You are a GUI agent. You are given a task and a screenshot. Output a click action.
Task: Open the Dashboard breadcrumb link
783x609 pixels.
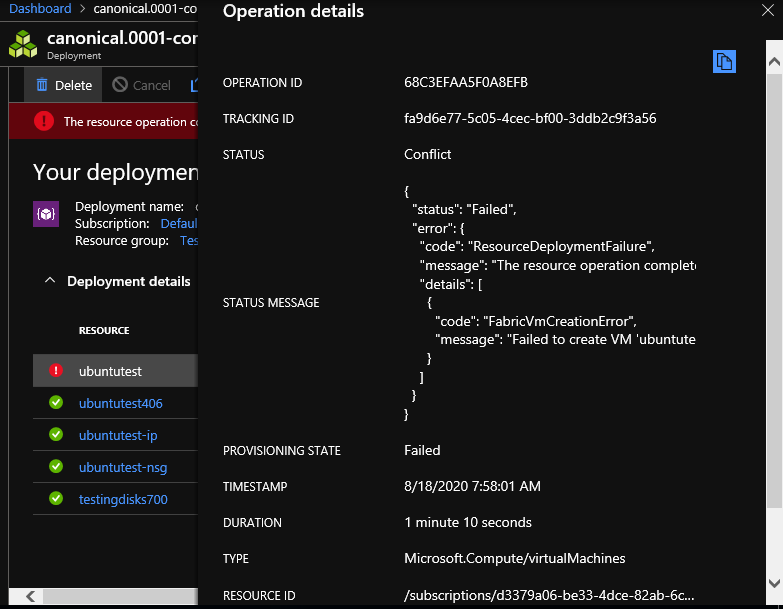40,8
